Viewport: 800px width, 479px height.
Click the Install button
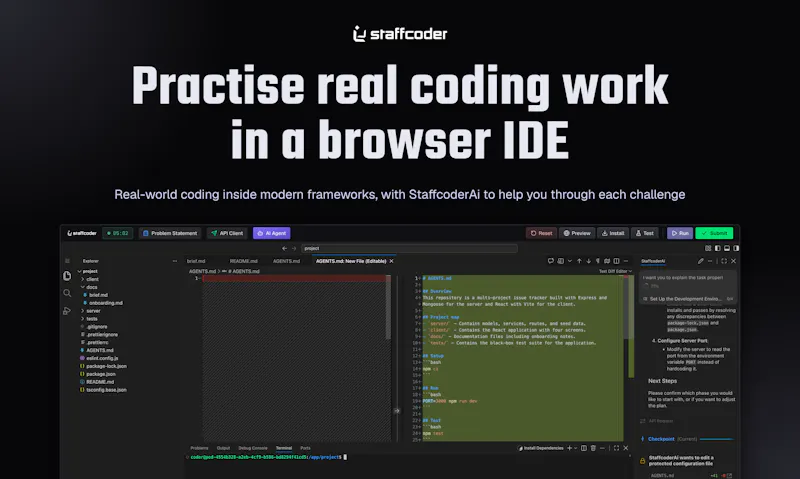click(613, 233)
